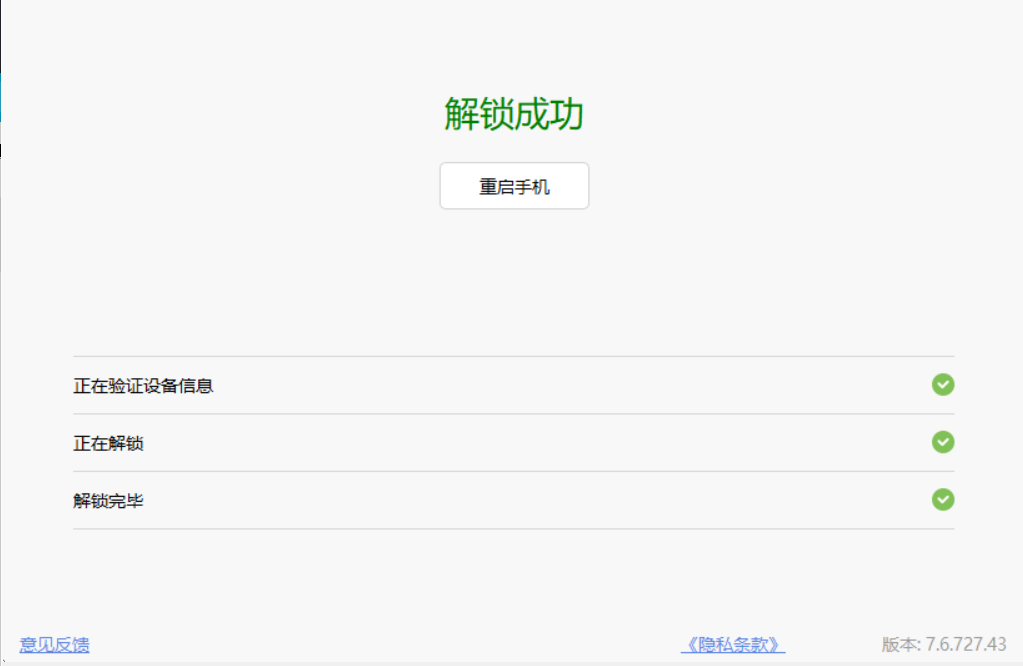Click green checkmark beside 解锁完毕
Image resolution: width=1023 pixels, height=666 pixels.
(x=943, y=500)
